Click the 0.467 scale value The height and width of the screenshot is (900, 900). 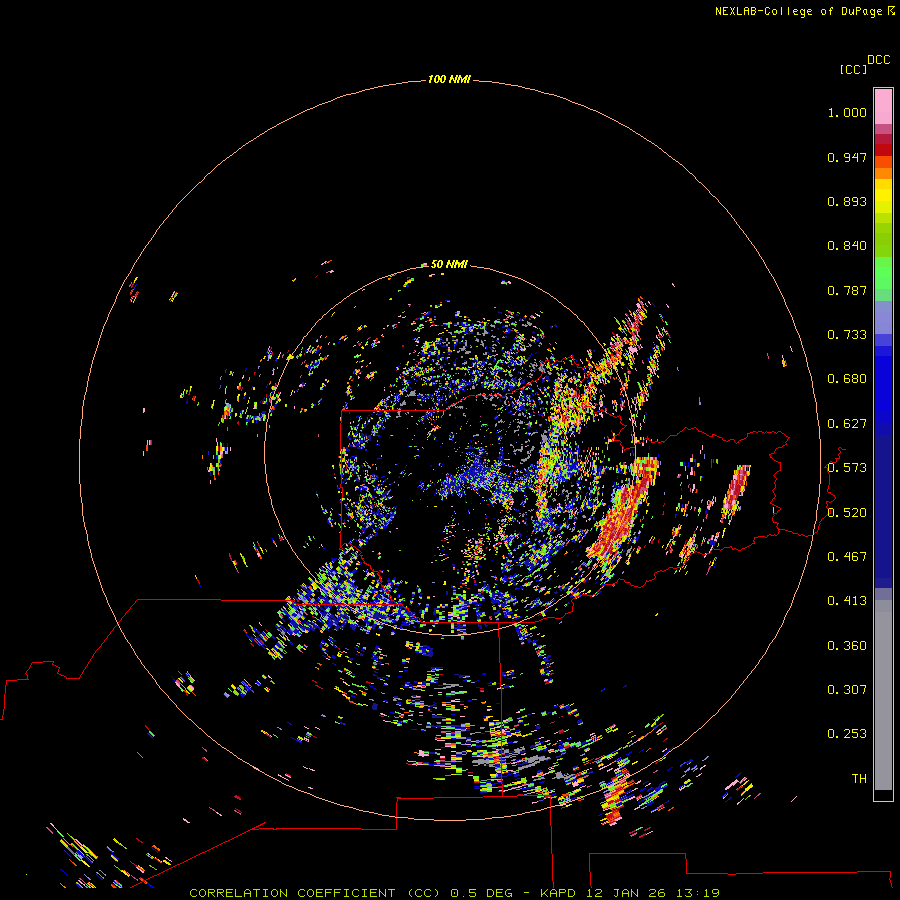tap(847, 557)
